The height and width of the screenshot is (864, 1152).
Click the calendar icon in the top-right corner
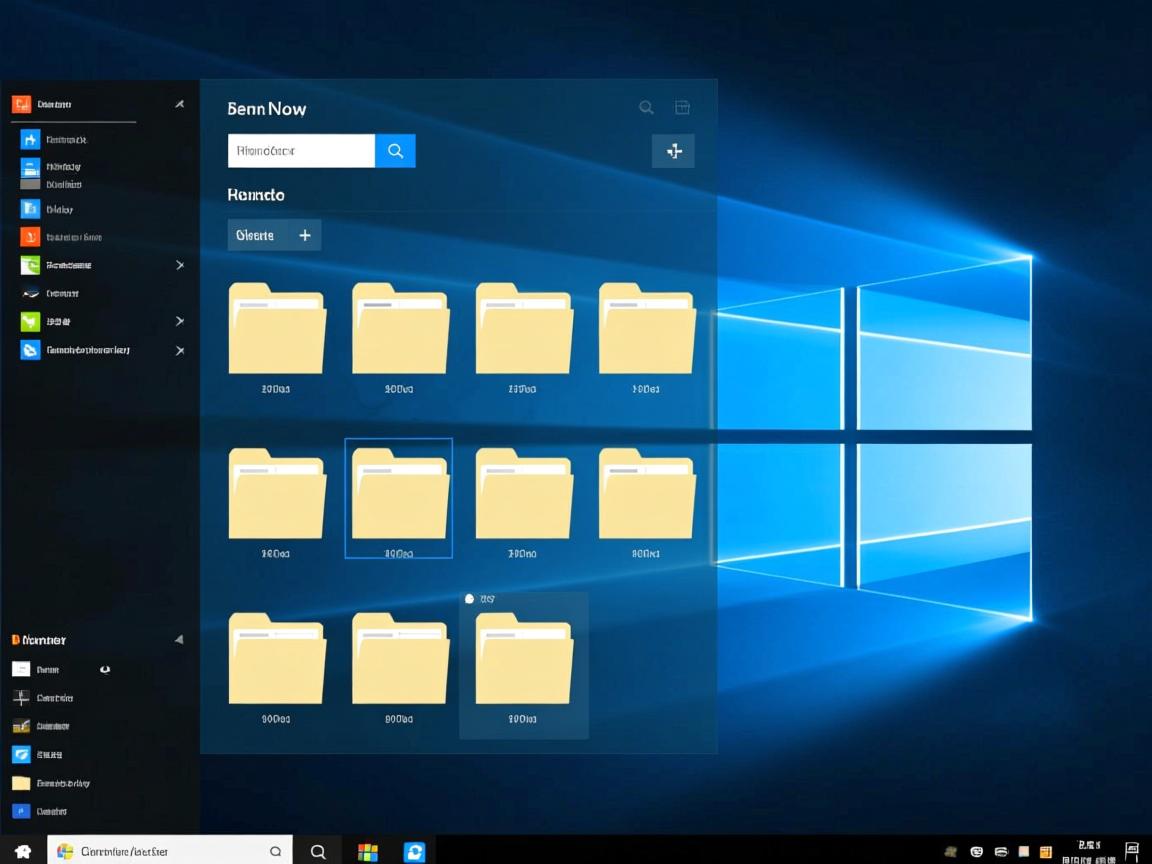coord(683,107)
